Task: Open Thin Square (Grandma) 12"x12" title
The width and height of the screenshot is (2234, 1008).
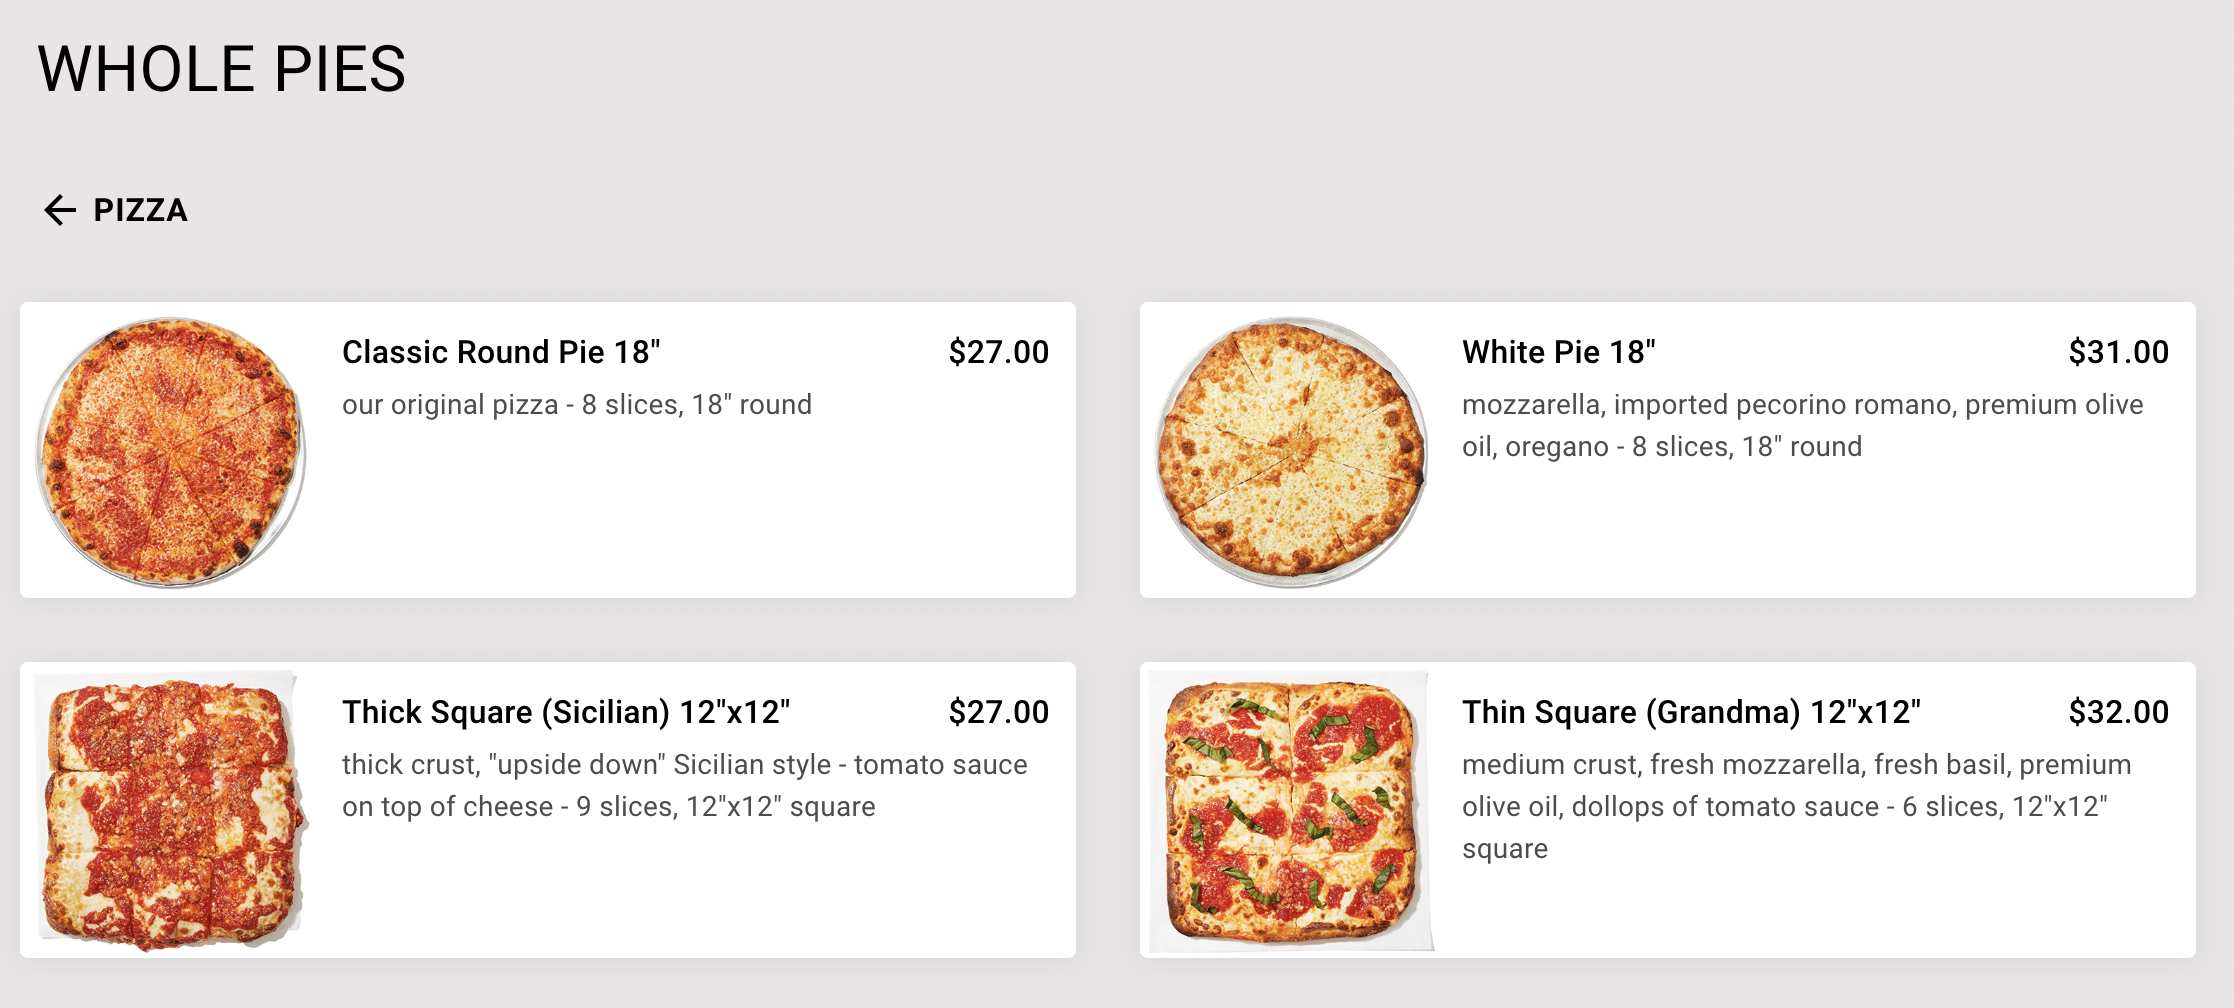Action: click(x=1691, y=712)
